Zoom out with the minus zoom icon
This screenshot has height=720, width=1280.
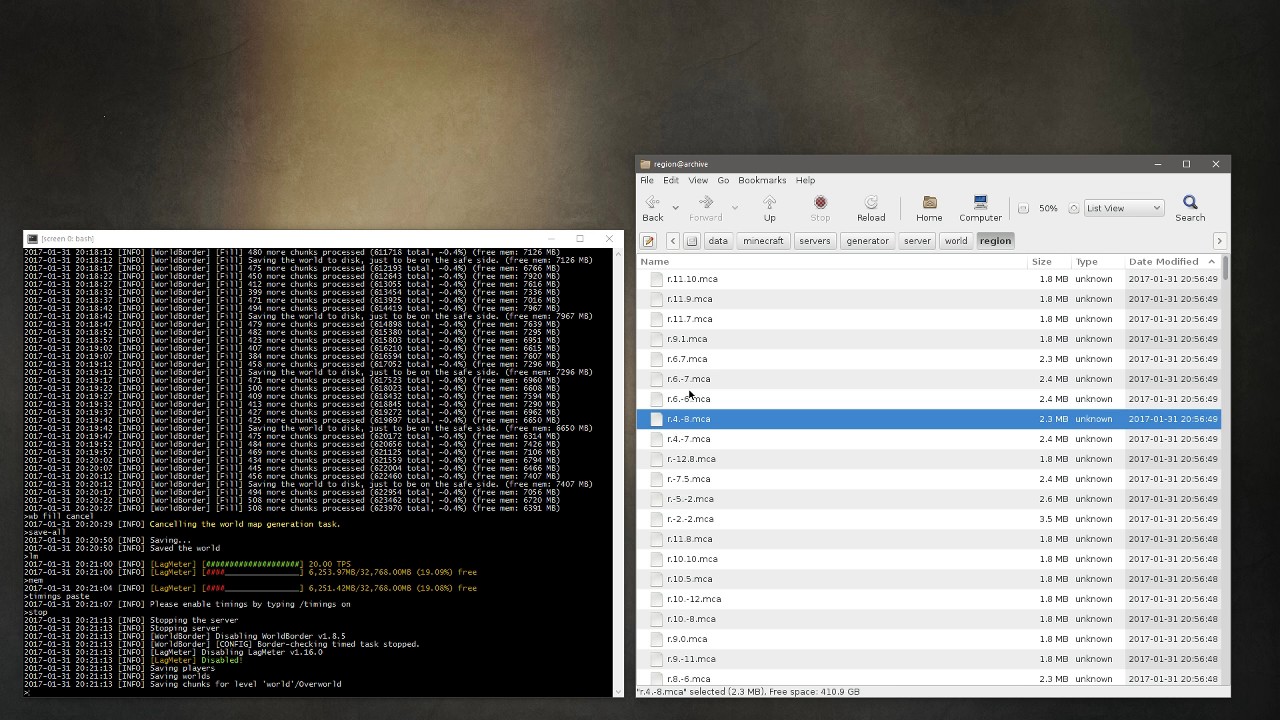pyautogui.click(x=1023, y=208)
